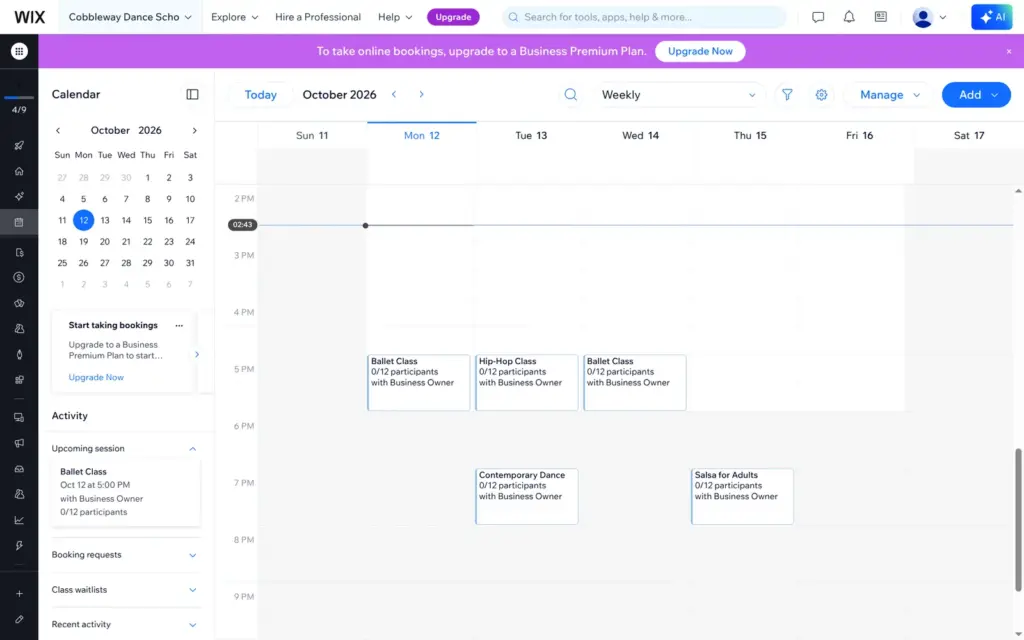This screenshot has width=1024, height=640.
Task: Select date 12 in mini calendar
Action: pyautogui.click(x=84, y=220)
